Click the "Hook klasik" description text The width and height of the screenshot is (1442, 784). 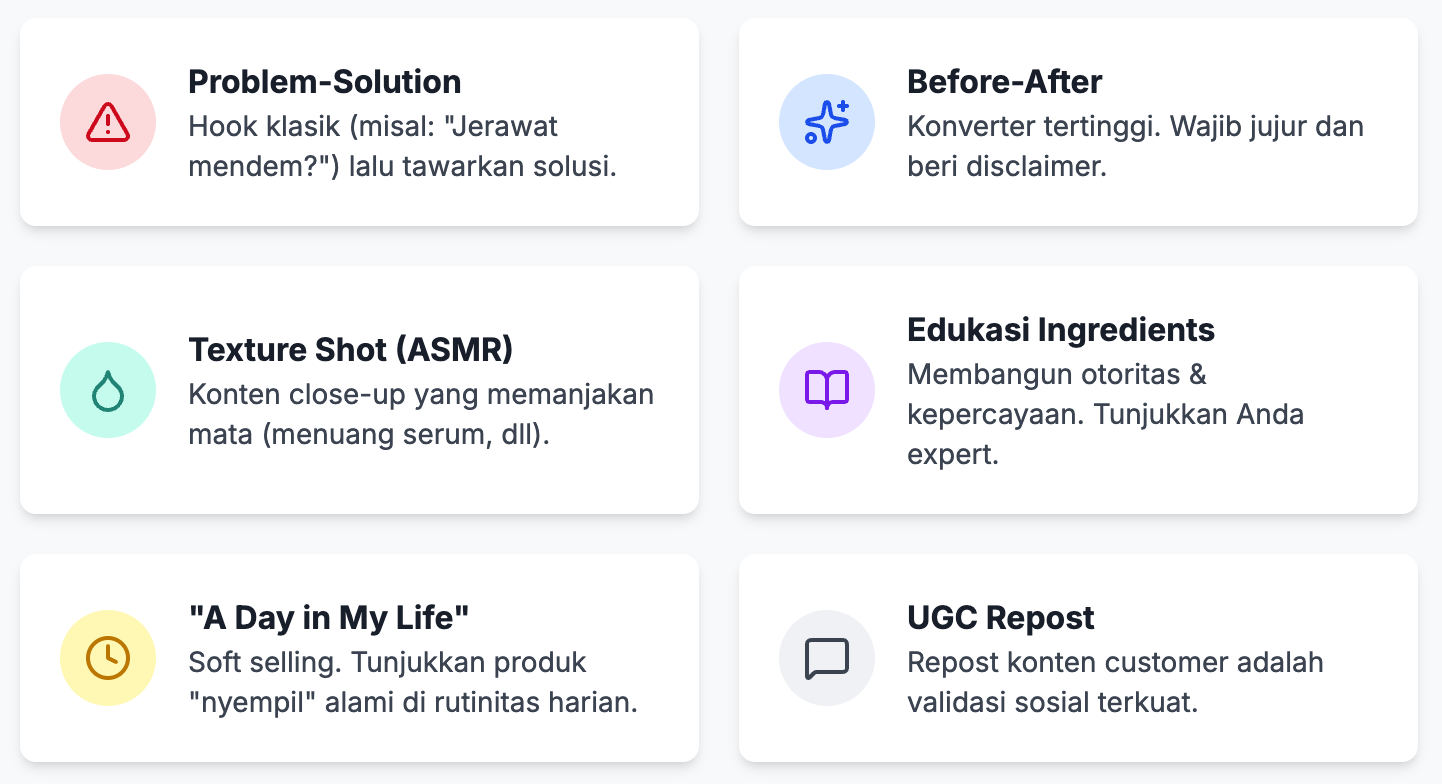[402, 146]
